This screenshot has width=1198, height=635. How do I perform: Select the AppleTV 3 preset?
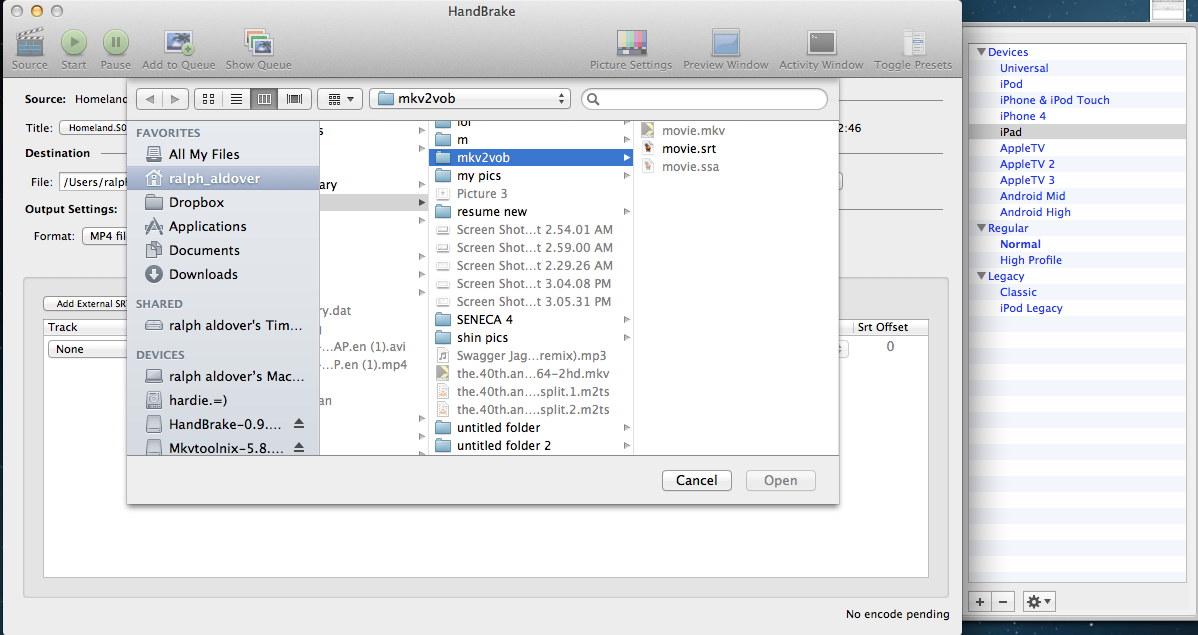(1027, 180)
